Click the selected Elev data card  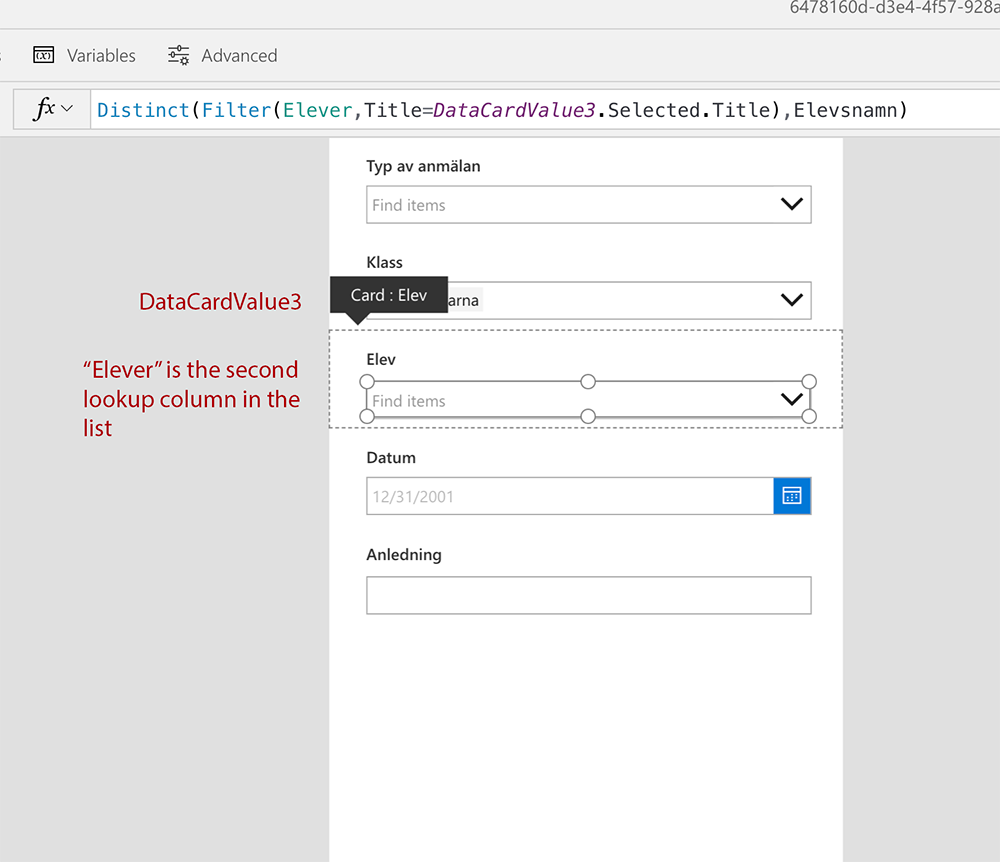click(x=588, y=379)
